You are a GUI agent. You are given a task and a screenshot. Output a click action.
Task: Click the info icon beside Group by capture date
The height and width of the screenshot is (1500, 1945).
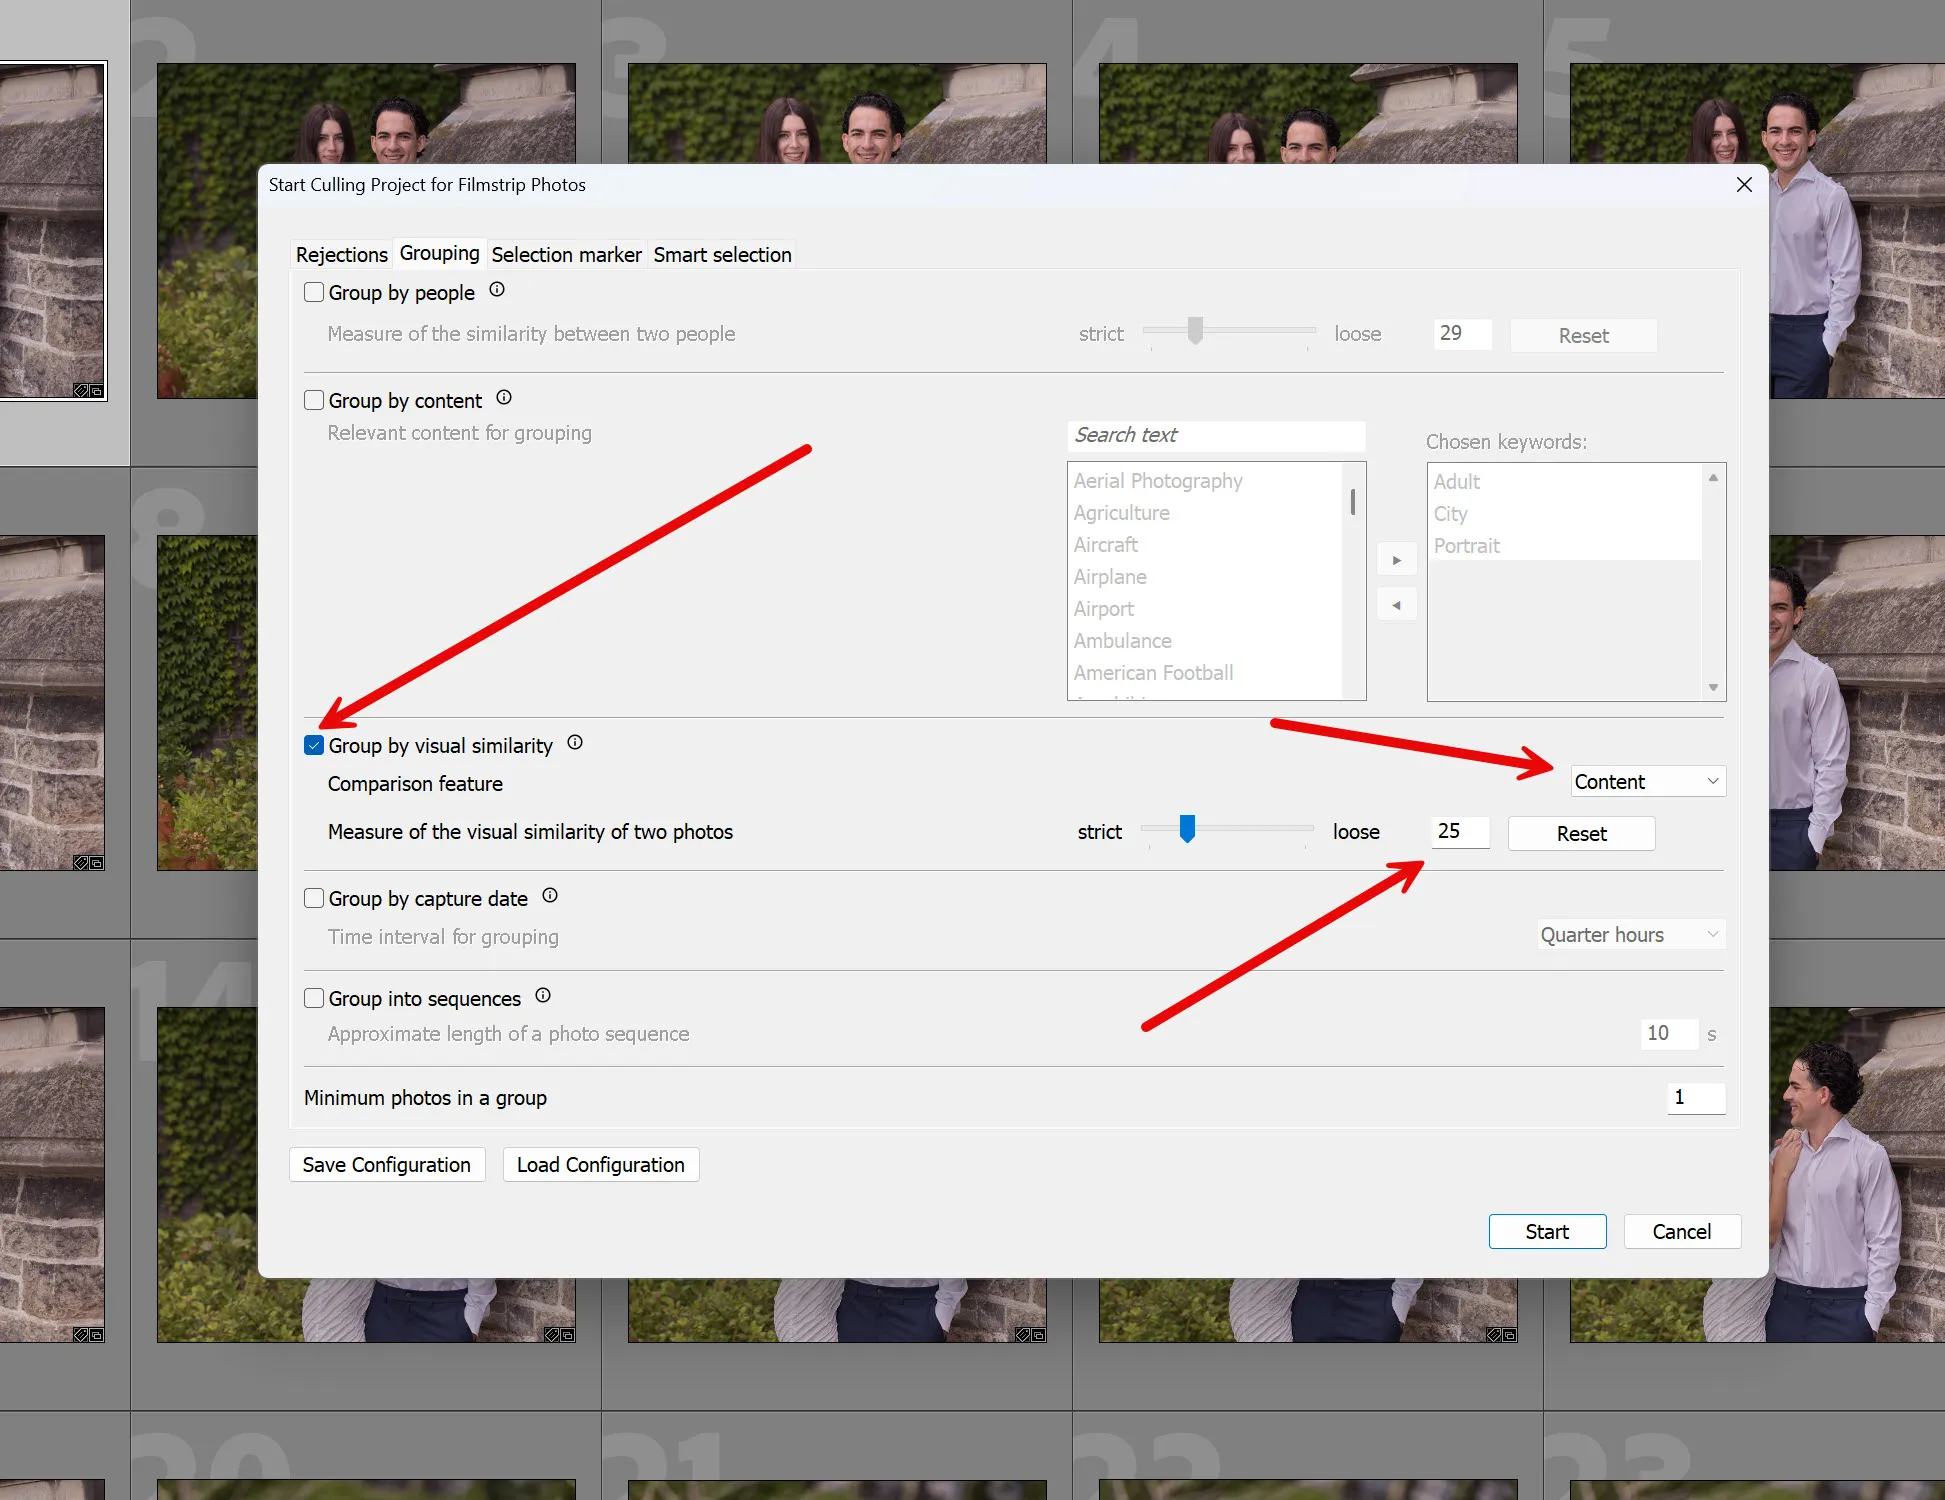(549, 896)
